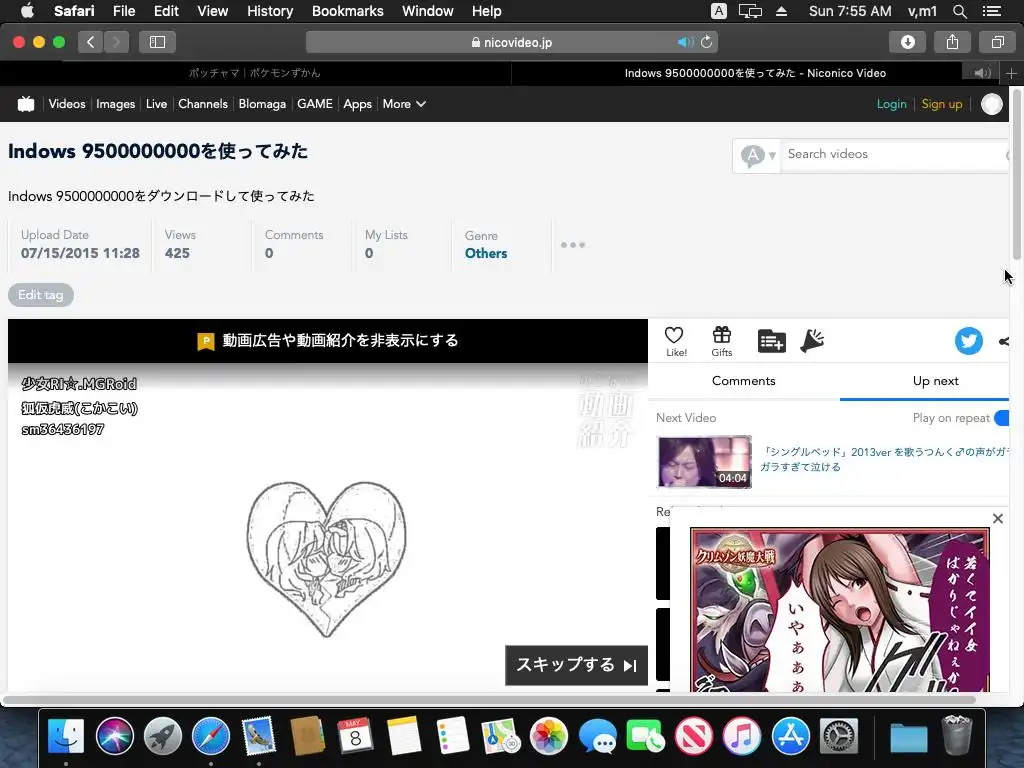Open Safari downloads list

click(907, 42)
